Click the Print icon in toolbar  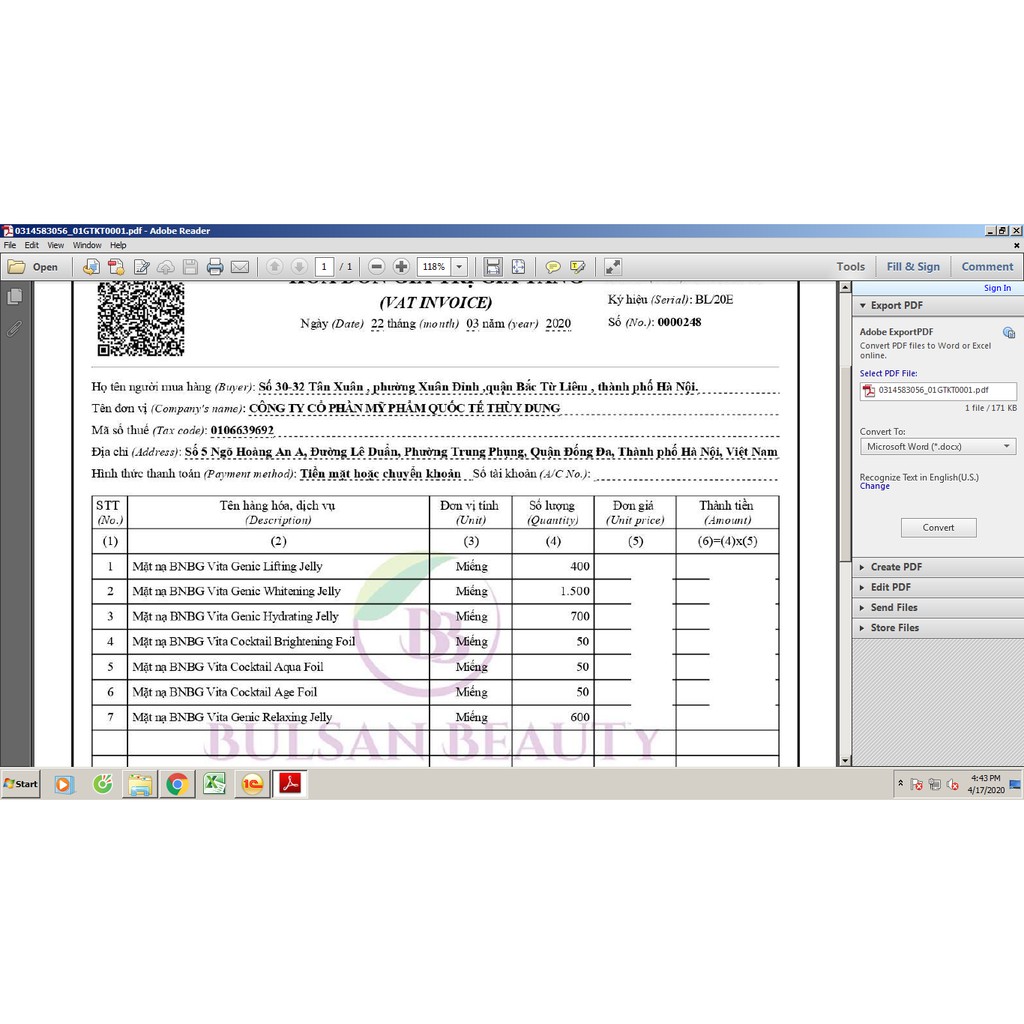[215, 267]
